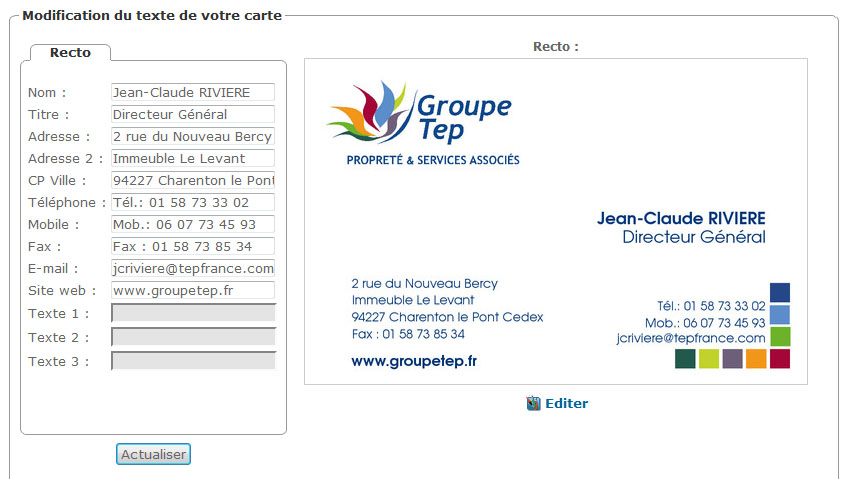Click the Mobile : label
The height and width of the screenshot is (479, 850).
pos(54,224)
